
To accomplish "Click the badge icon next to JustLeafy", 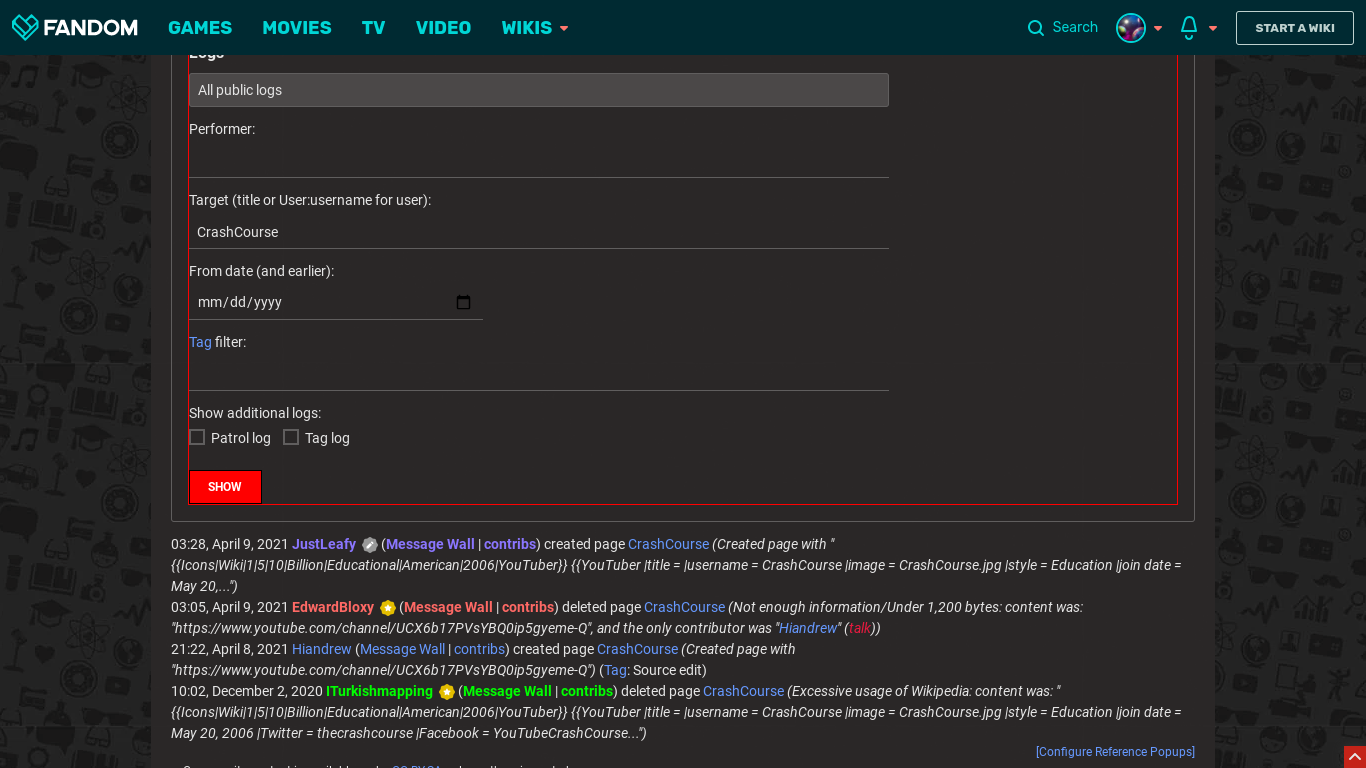I will pyautogui.click(x=370, y=545).
